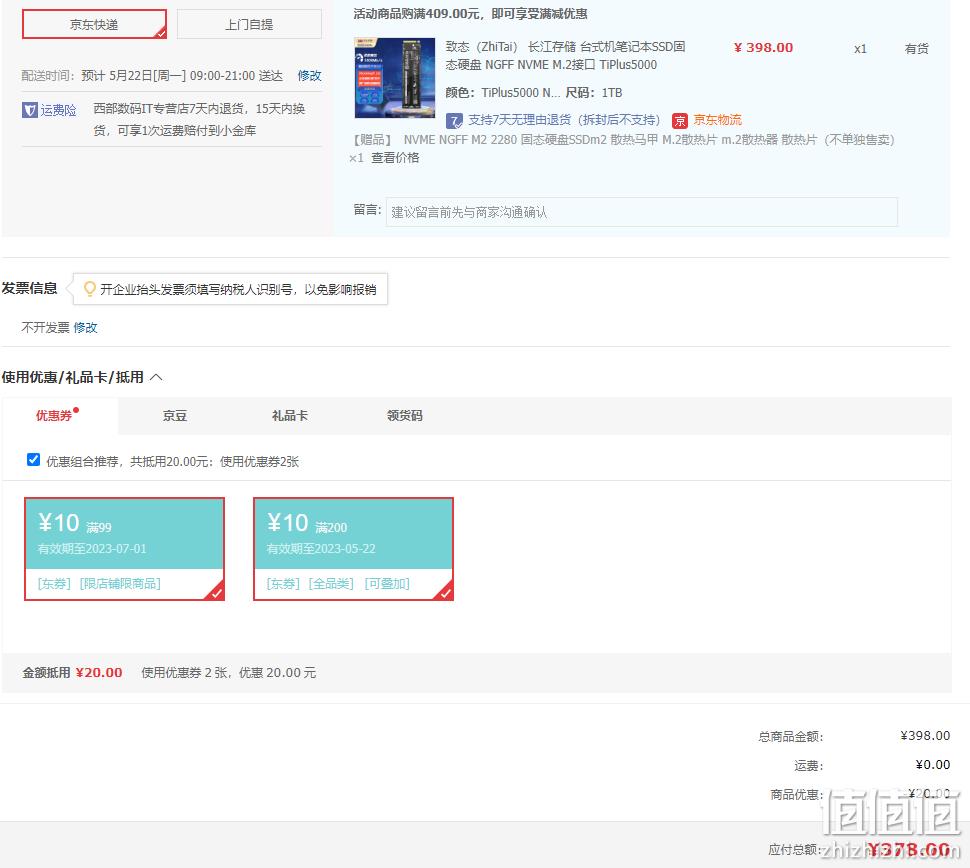Click the lightbulb tip icon in invoice notice
The width and height of the screenshot is (970, 868).
click(x=90, y=289)
